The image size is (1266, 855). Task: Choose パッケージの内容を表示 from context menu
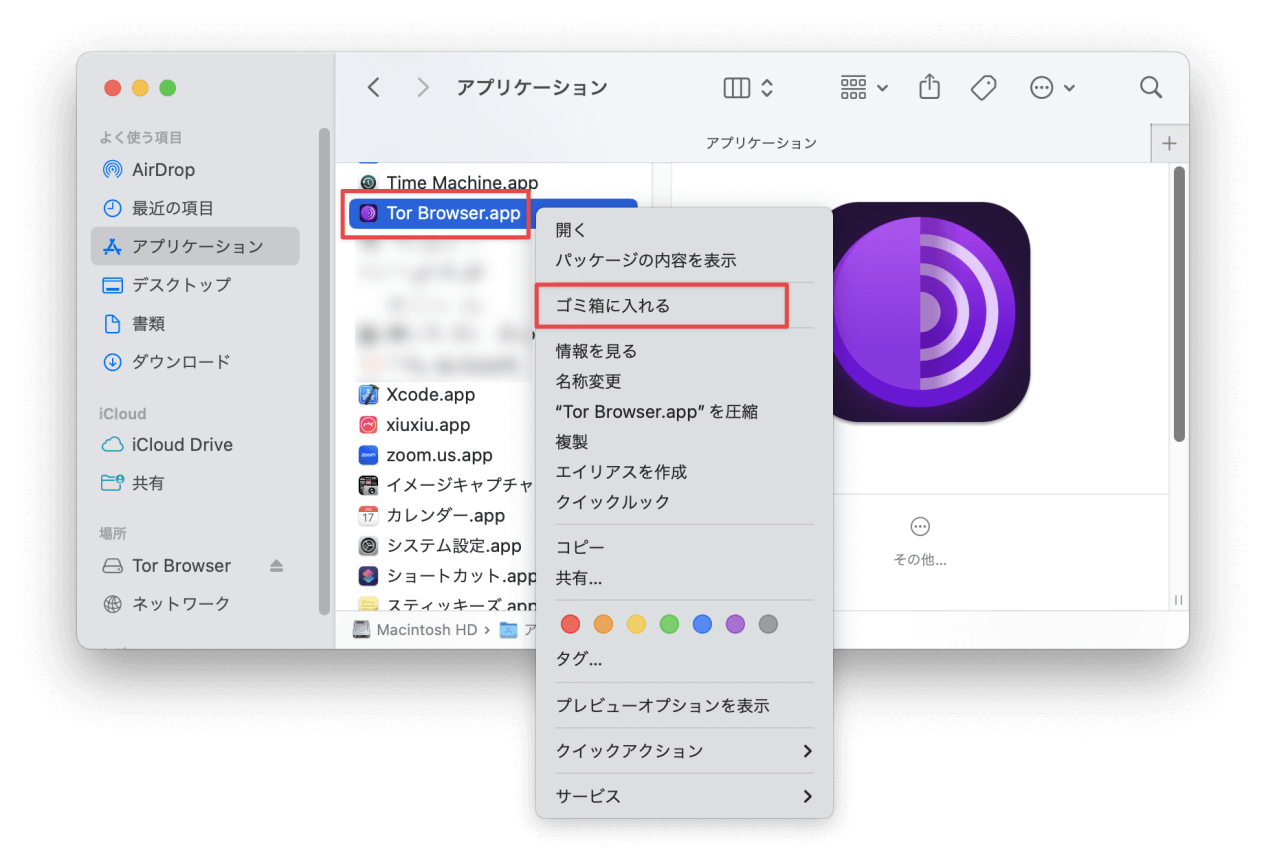click(684, 260)
